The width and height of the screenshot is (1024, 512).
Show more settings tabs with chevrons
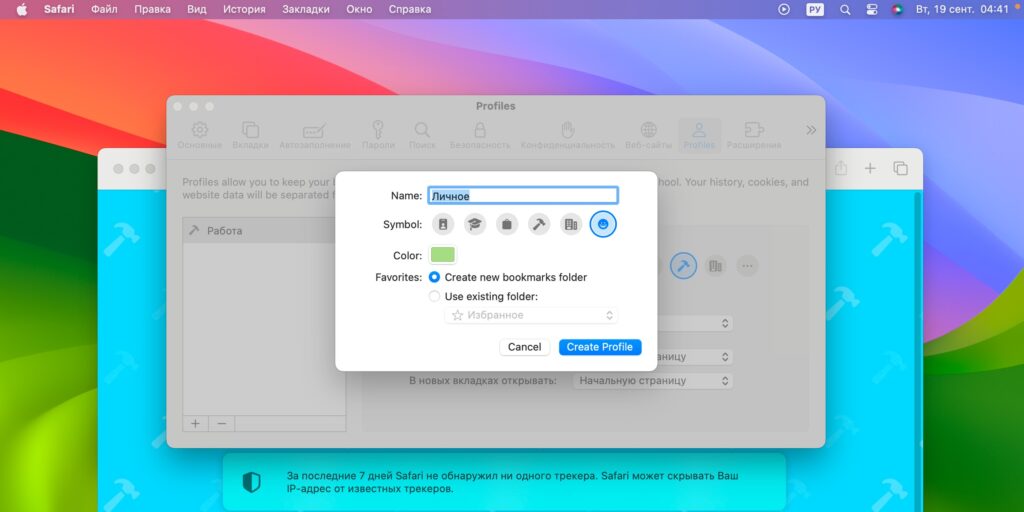coord(811,130)
